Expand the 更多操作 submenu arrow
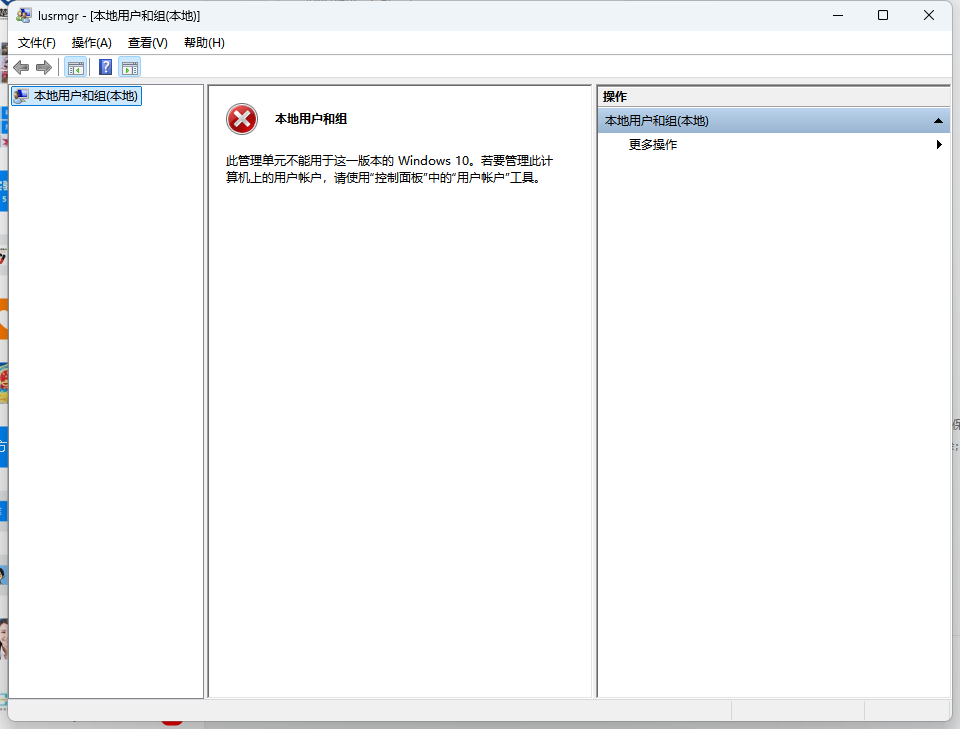The width and height of the screenshot is (960, 729). click(939, 144)
